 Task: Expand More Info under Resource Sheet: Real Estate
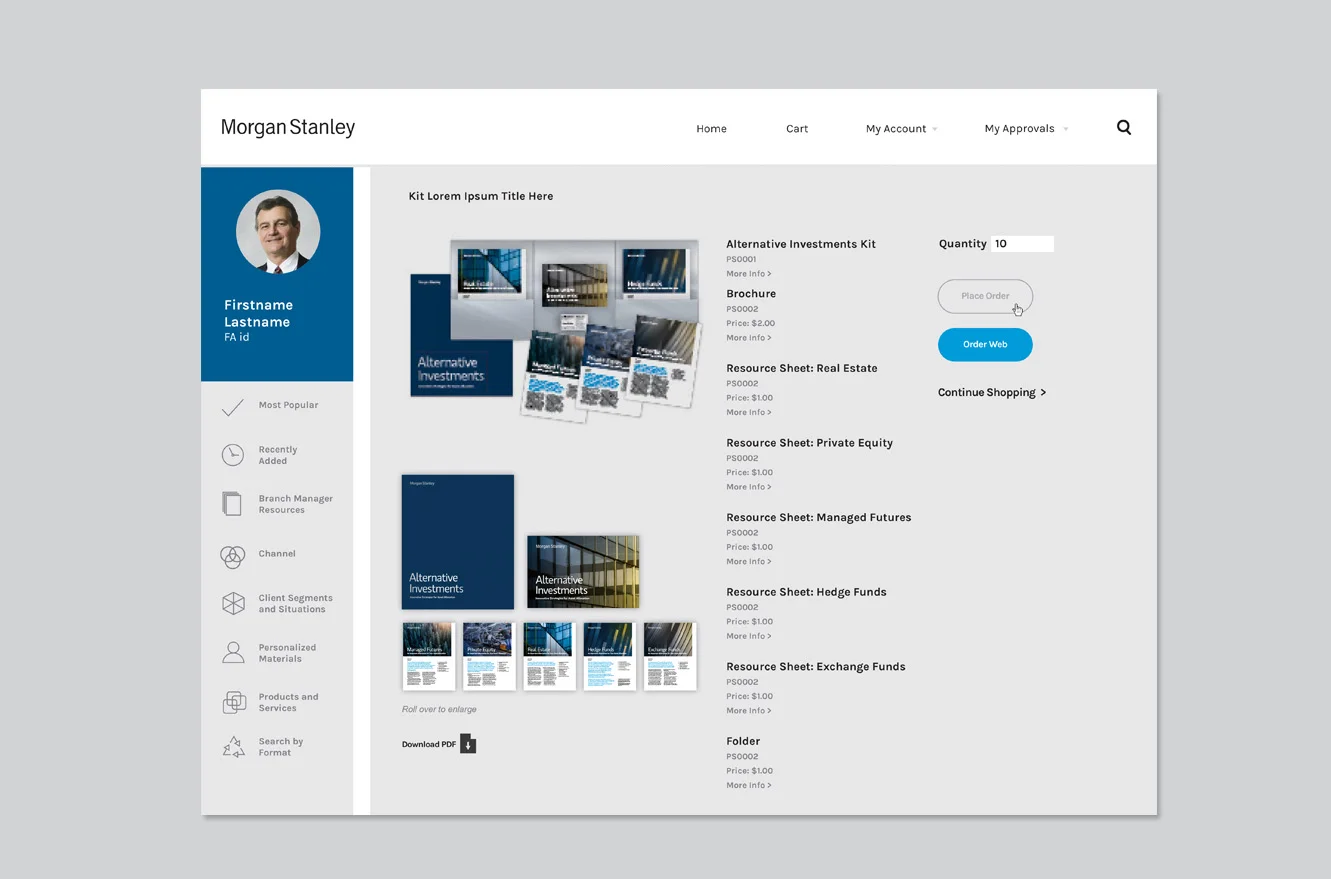click(x=749, y=412)
